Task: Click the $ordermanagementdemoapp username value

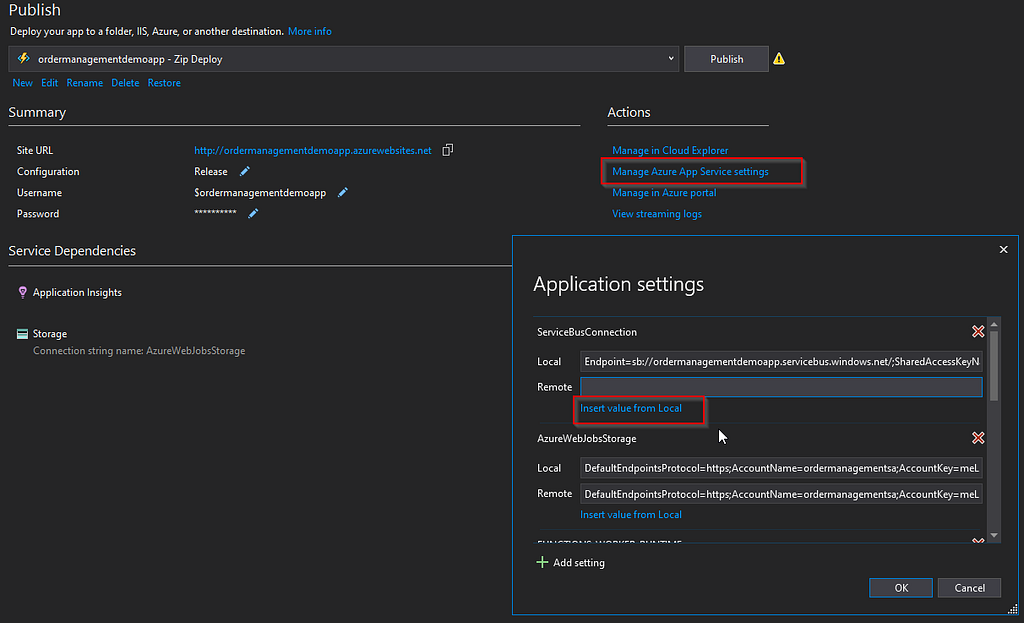Action: 260,193
